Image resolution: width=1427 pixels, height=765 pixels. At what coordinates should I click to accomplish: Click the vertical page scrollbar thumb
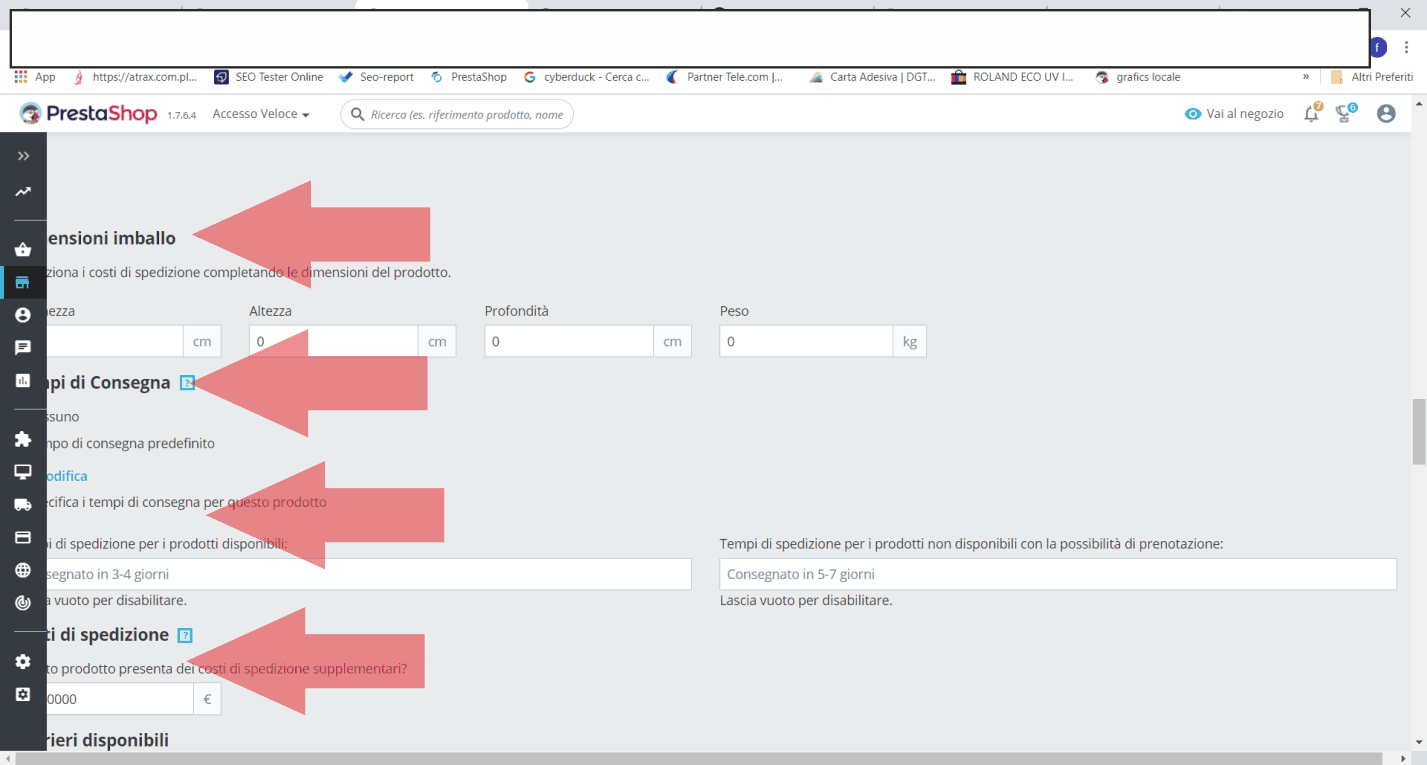click(x=1418, y=432)
